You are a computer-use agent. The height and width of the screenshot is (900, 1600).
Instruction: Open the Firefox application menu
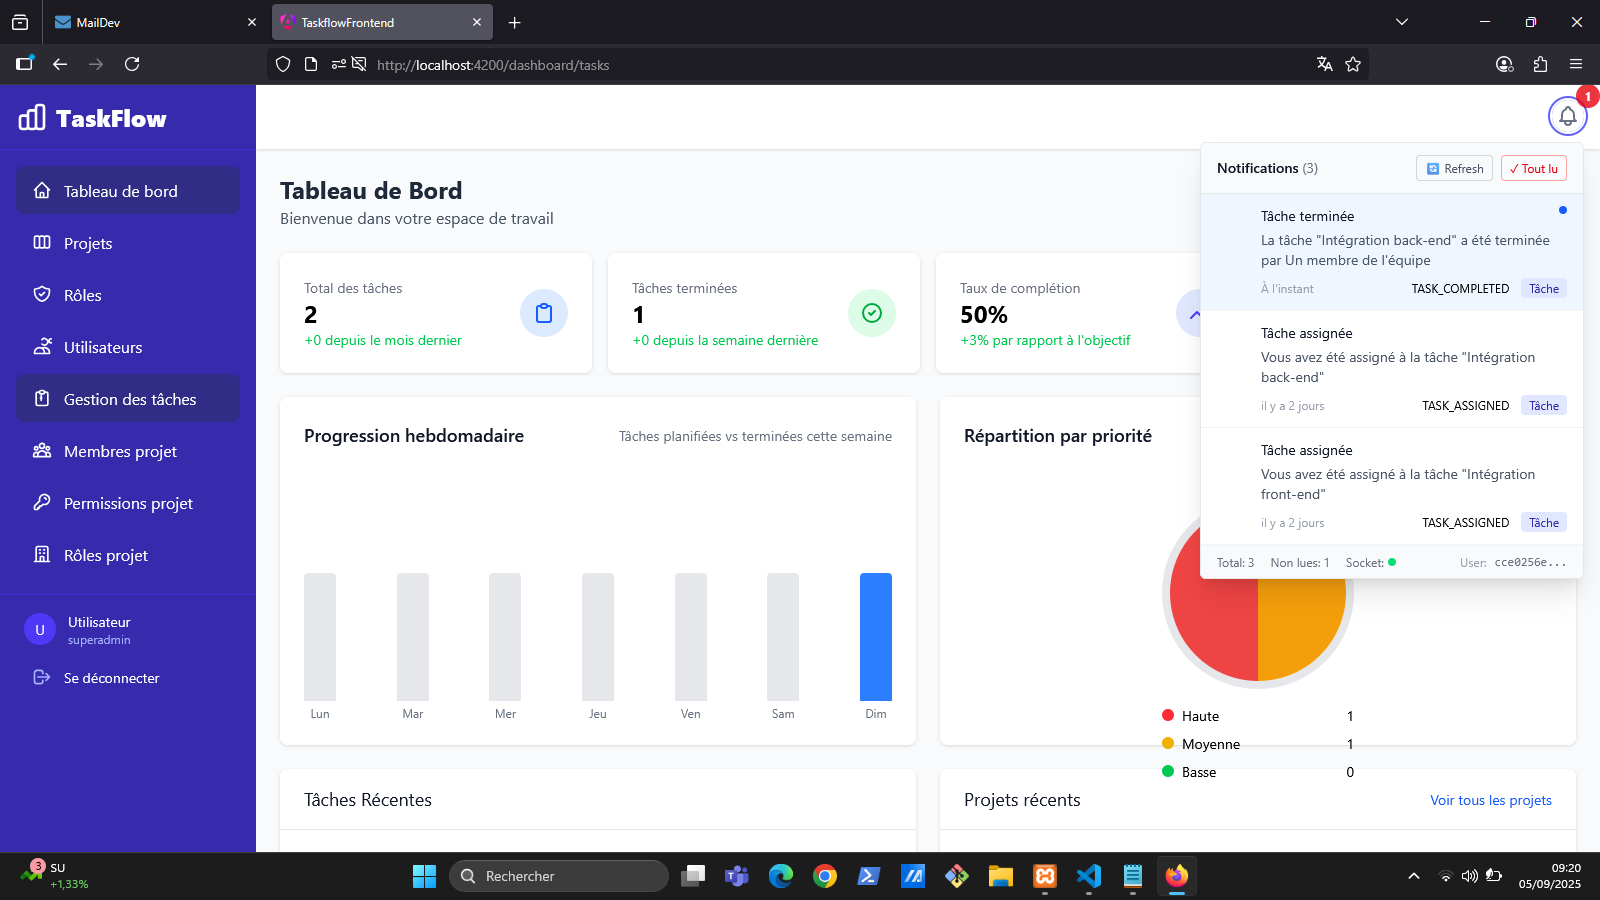(1576, 64)
